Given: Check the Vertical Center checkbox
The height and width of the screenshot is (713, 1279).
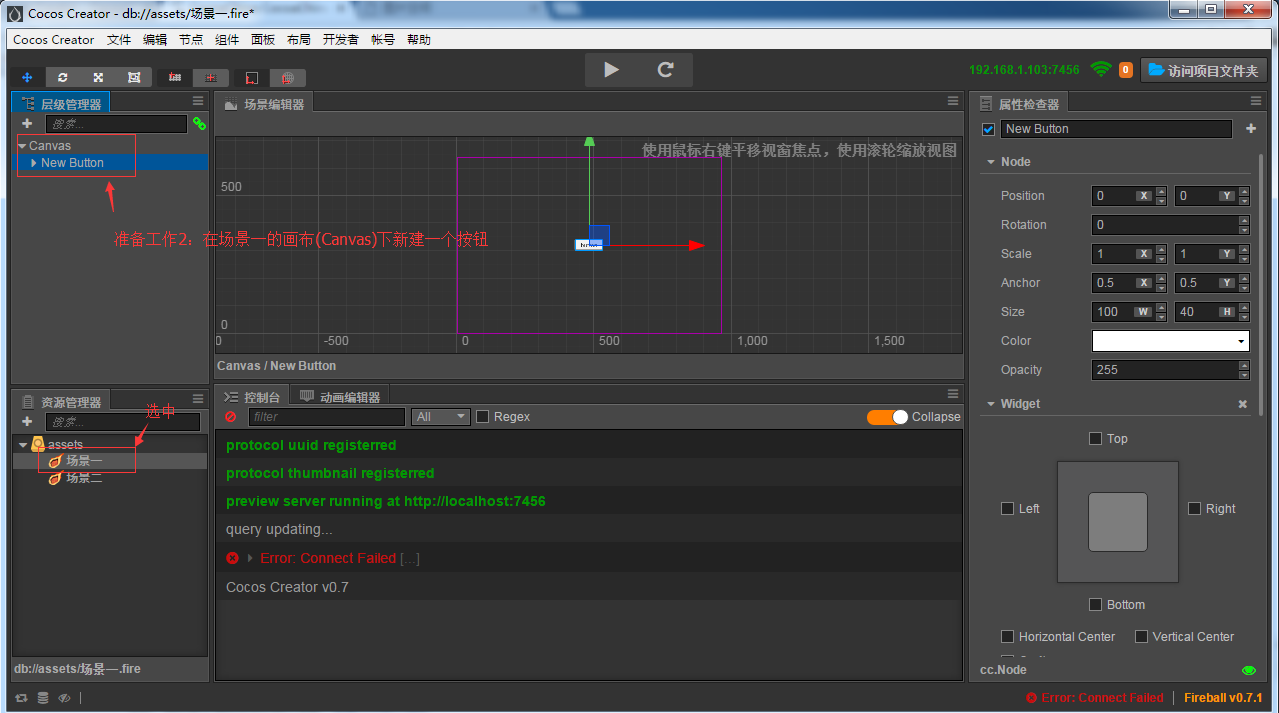Looking at the screenshot, I should coord(1141,636).
